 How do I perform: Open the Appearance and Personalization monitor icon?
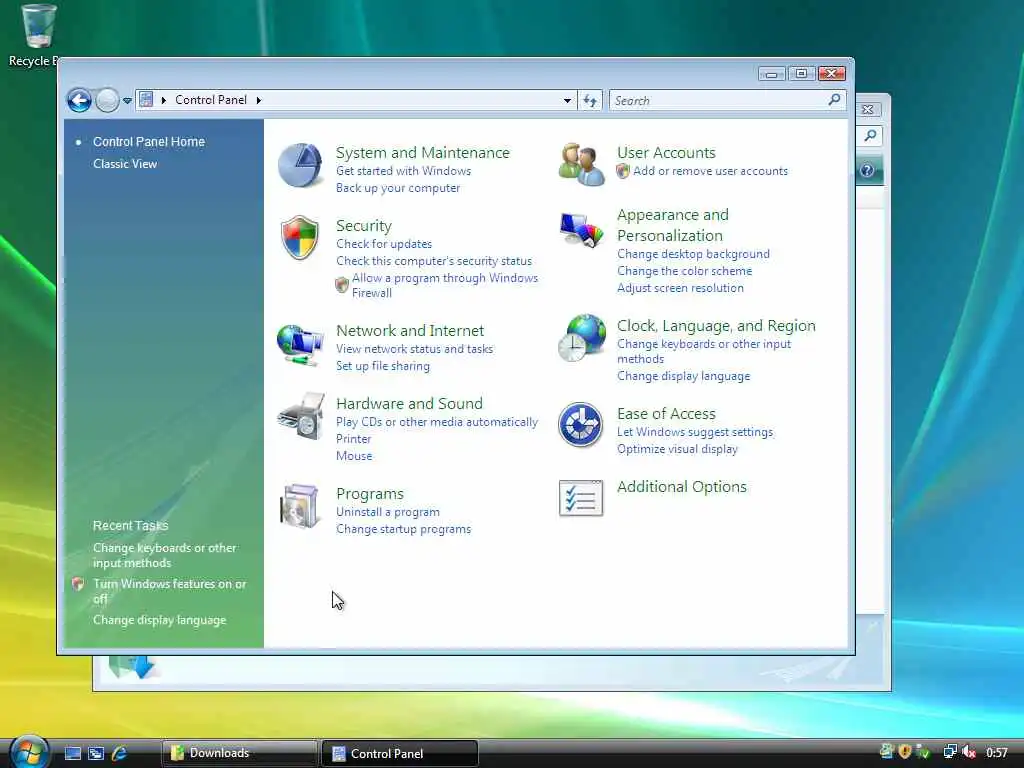point(581,230)
